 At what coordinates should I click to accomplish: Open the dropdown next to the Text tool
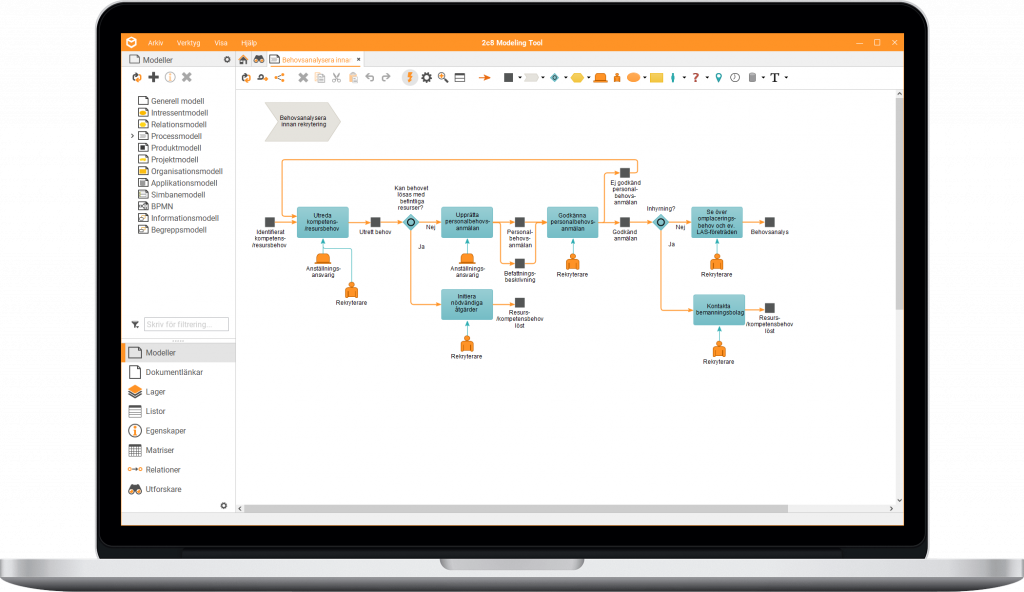tap(786, 77)
